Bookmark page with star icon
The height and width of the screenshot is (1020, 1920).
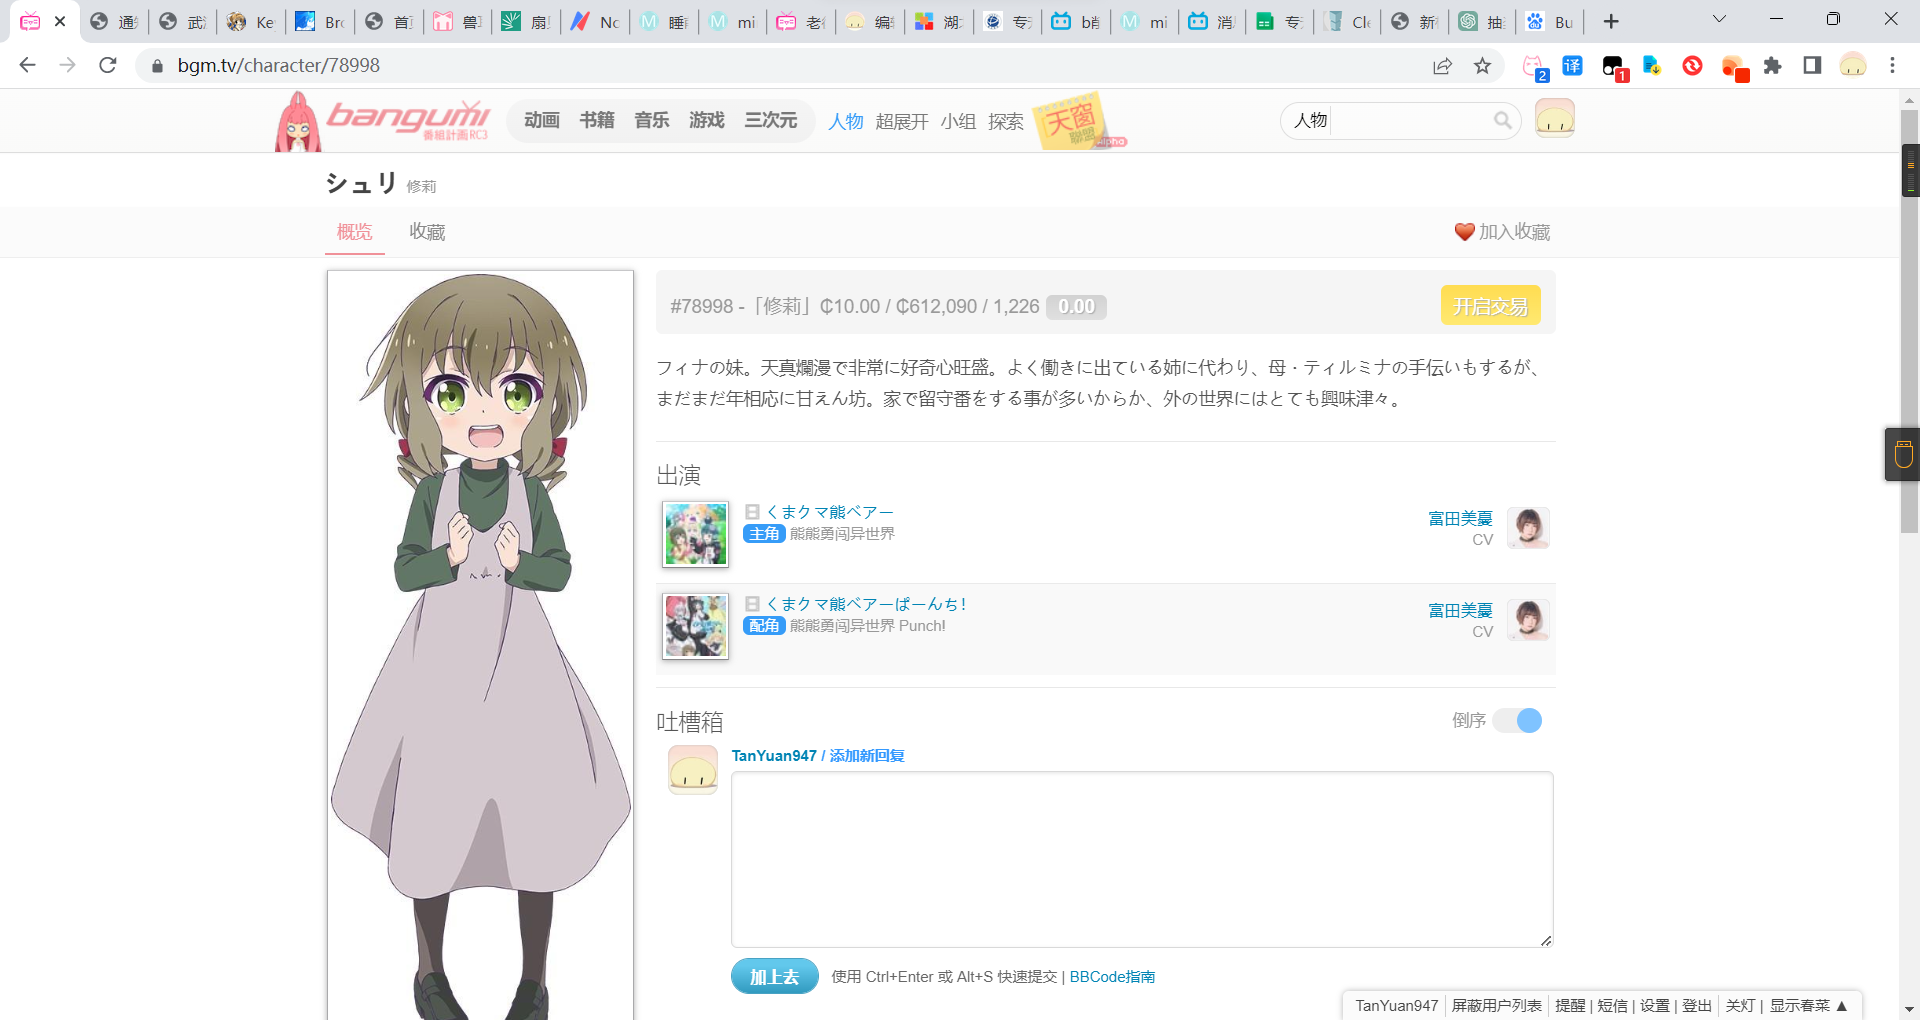[x=1482, y=66]
